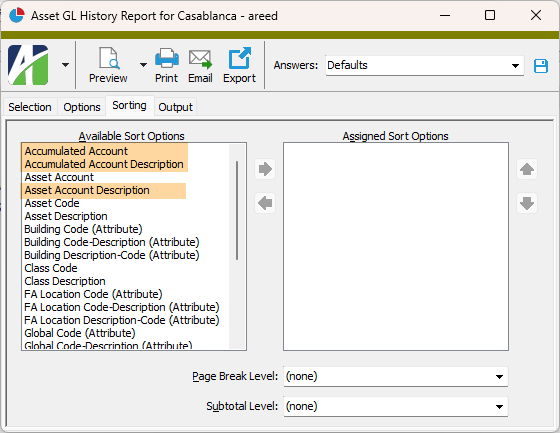Expand the Subtotal Level dropdown
This screenshot has height=433, width=560.
396,406
